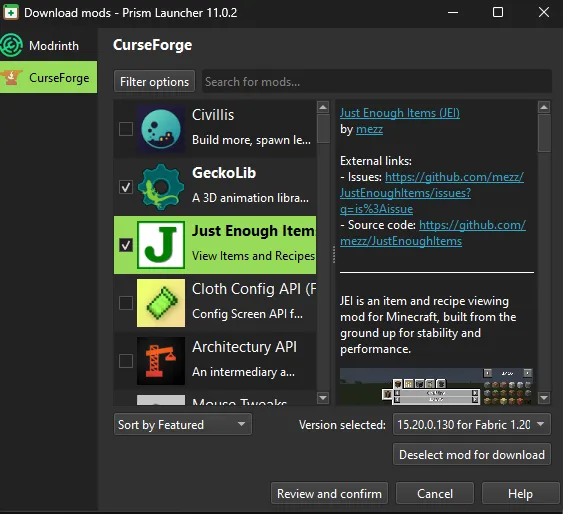Screen dimensions: 563x514
Task: Click the CurseForge anvil icon
Action: coord(11,77)
